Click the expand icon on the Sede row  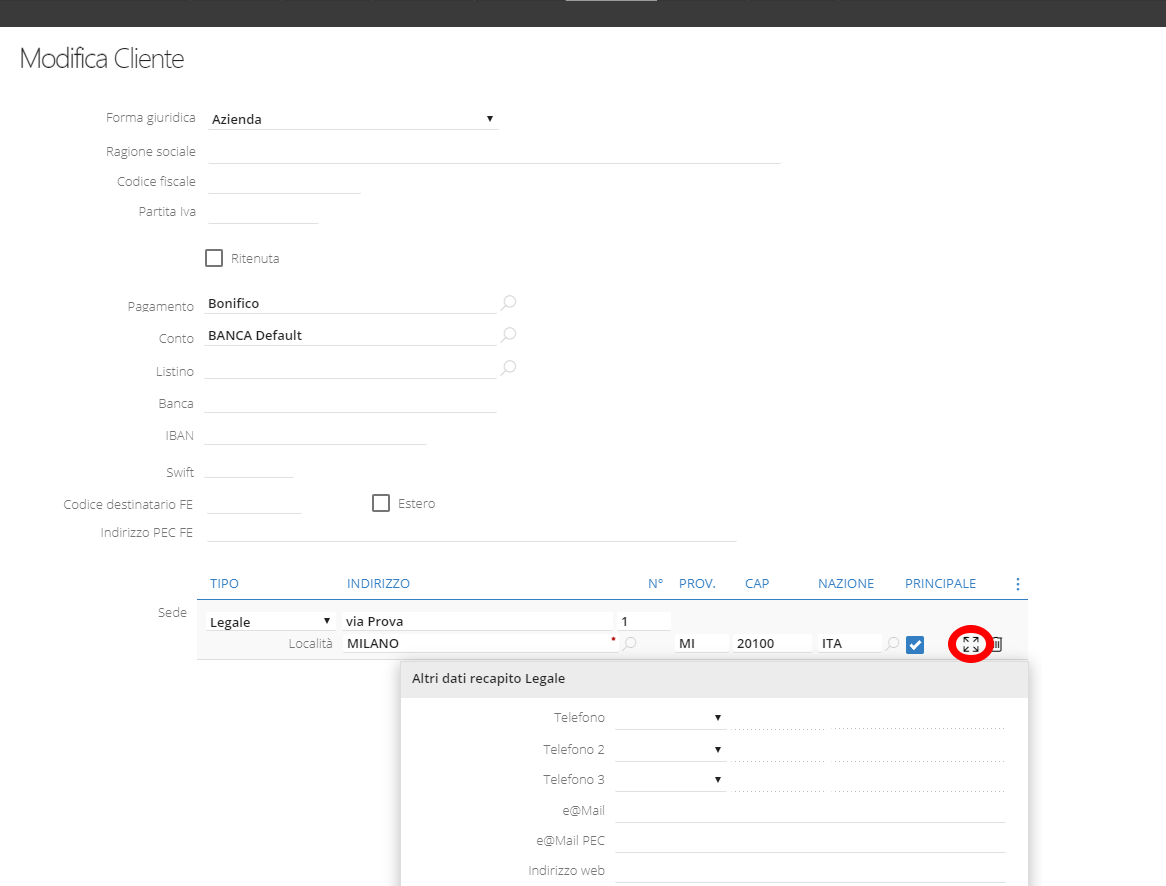(x=970, y=644)
